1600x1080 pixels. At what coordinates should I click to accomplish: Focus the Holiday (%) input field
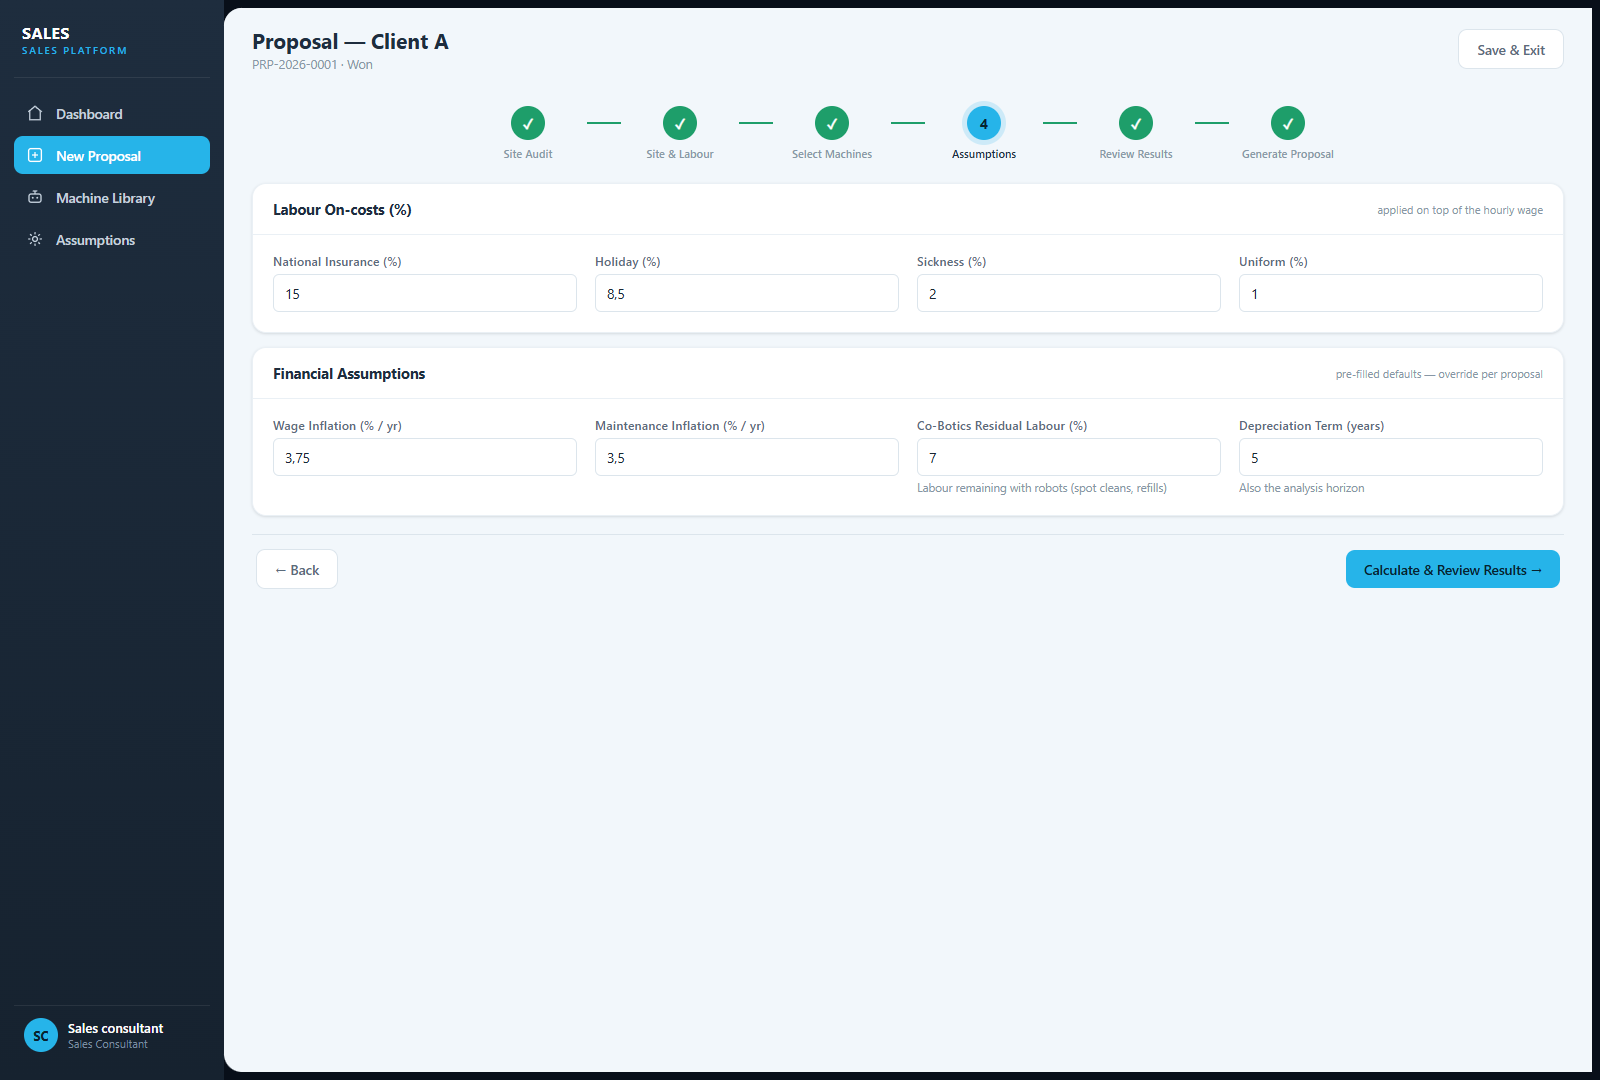pyautogui.click(x=747, y=294)
